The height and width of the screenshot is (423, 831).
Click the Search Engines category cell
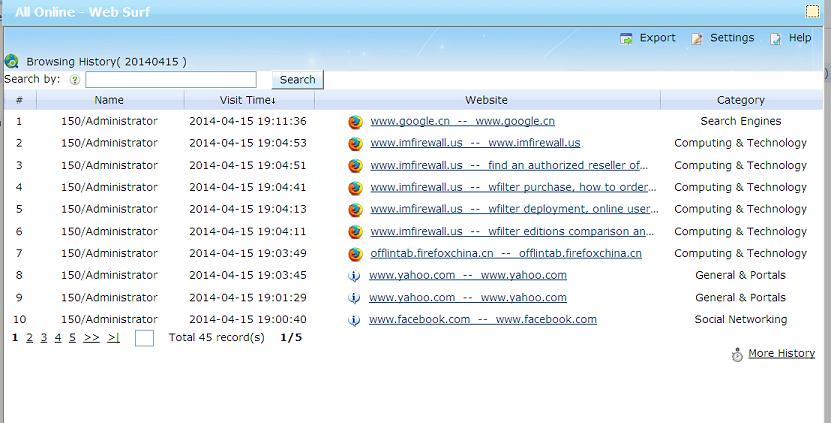click(740, 121)
